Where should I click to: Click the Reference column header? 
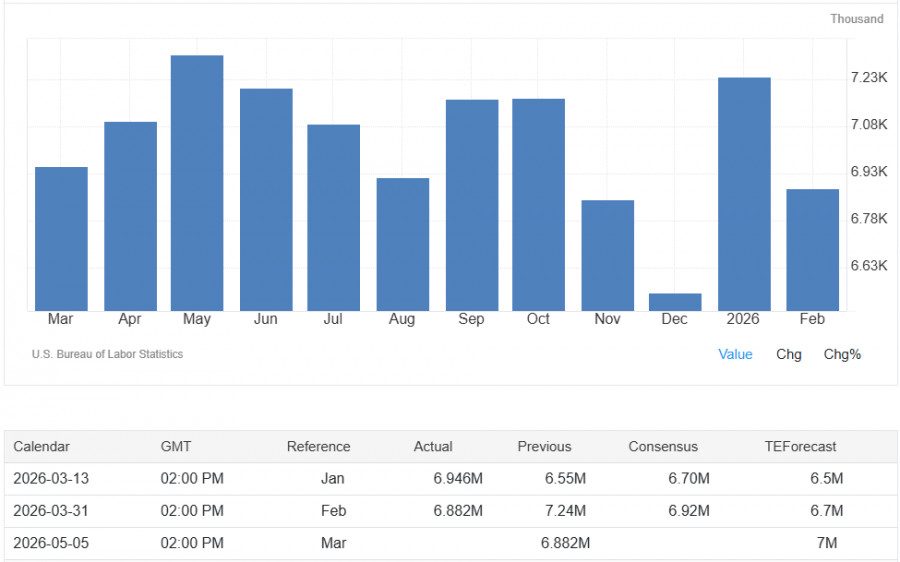(319, 447)
